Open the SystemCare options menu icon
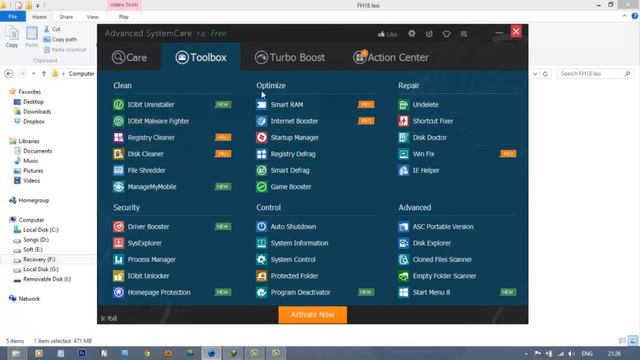The width and height of the screenshot is (640, 360). 464,34
